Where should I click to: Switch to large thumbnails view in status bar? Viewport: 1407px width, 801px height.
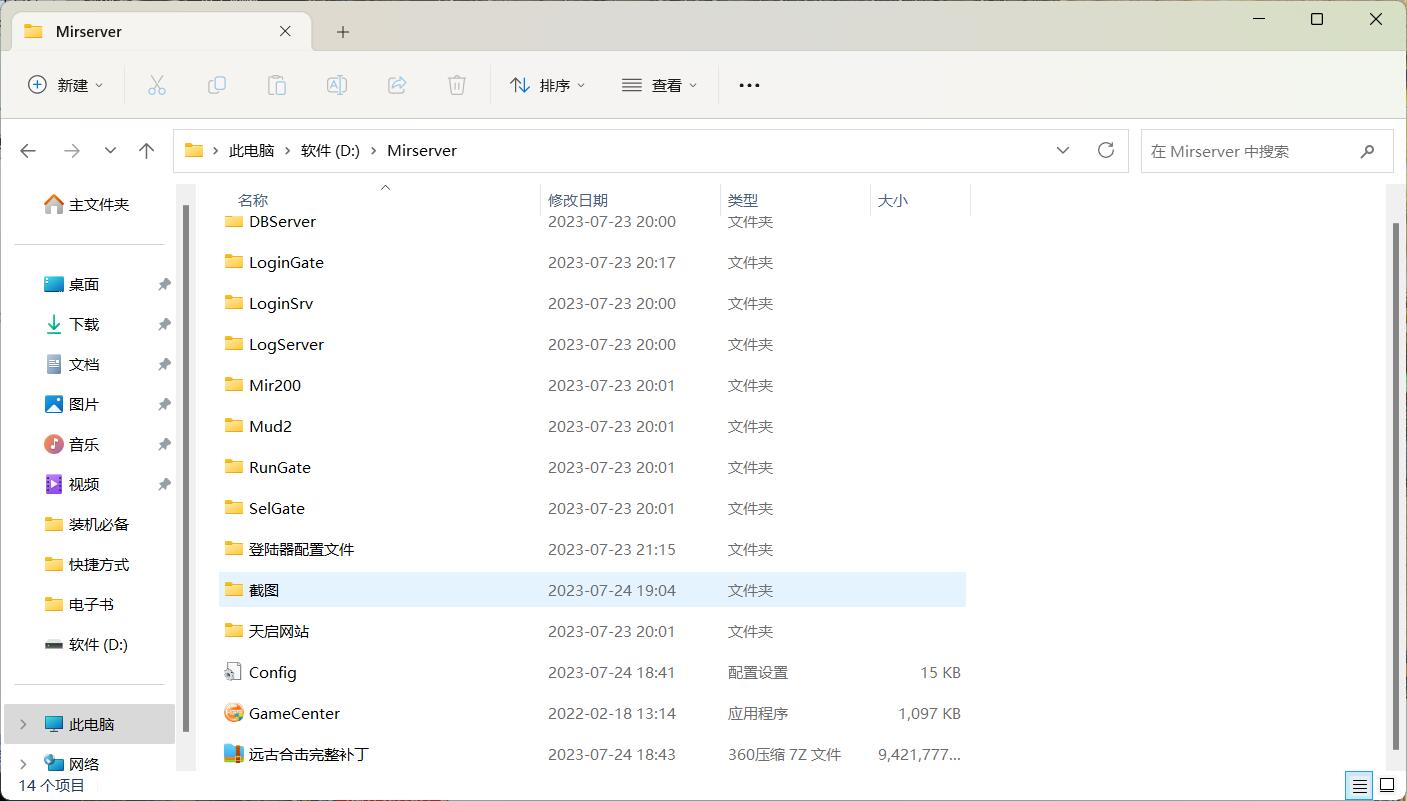1386,785
